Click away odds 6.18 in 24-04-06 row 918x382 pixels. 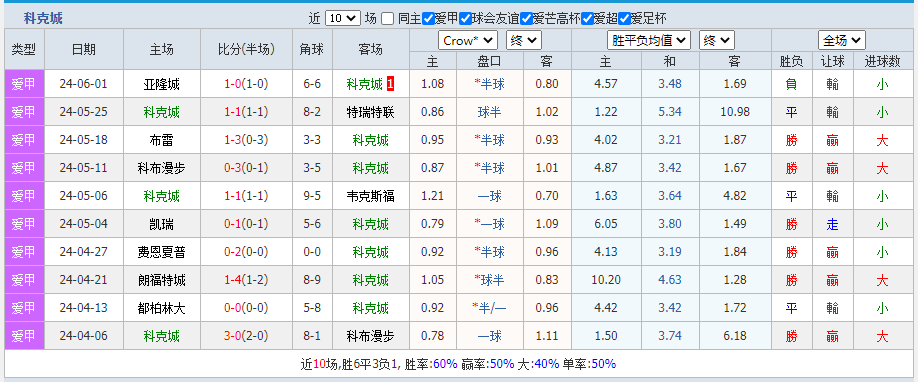[x=735, y=336]
